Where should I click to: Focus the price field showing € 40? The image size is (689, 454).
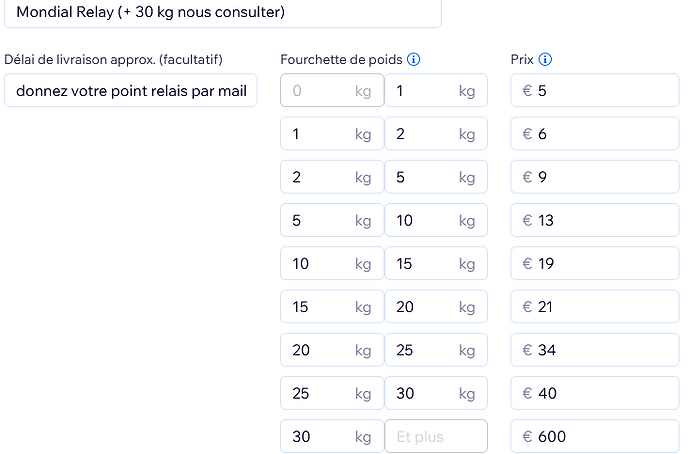point(595,393)
